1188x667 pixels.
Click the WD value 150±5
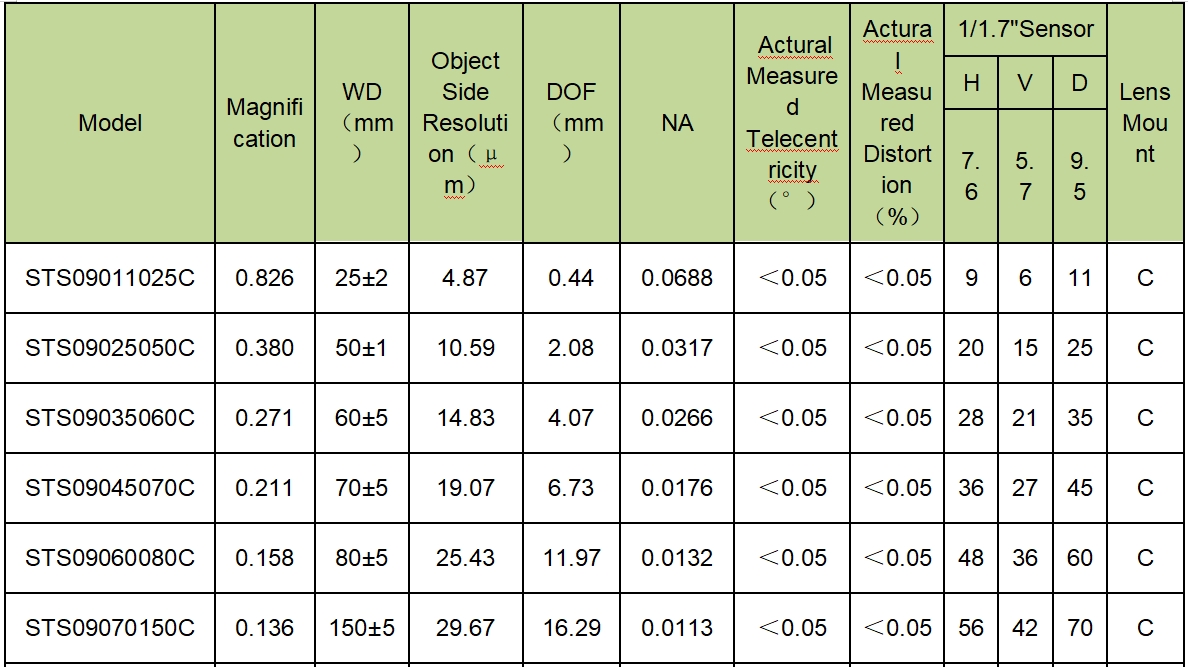click(x=361, y=628)
